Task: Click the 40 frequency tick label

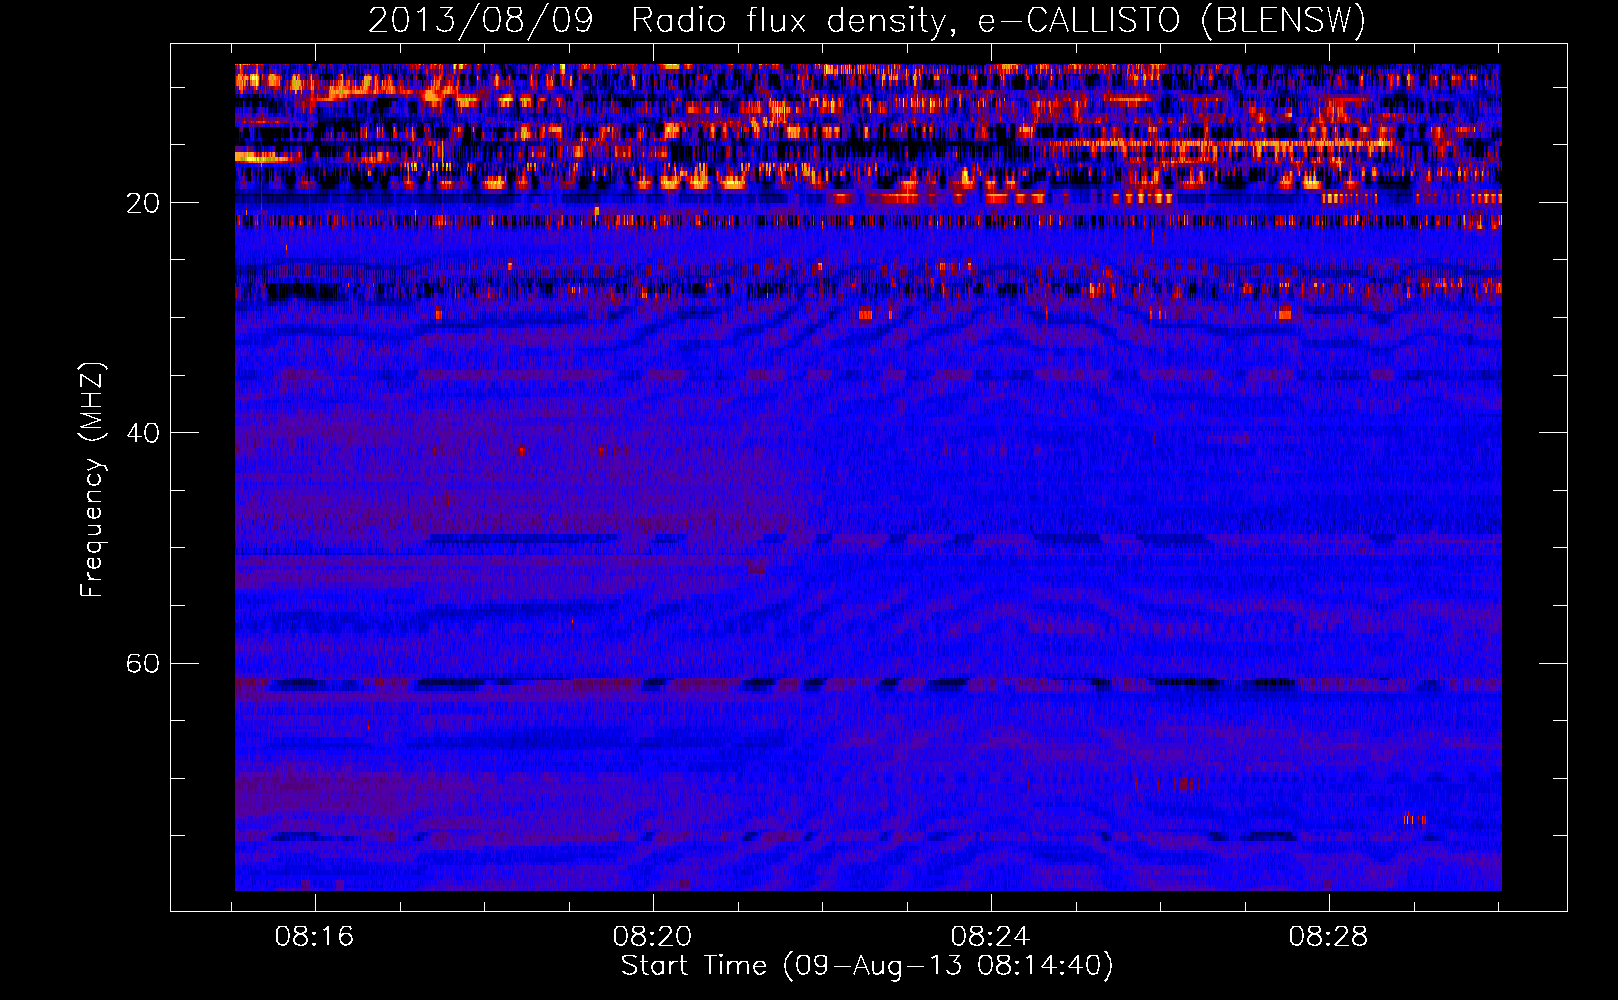Action: [x=143, y=433]
